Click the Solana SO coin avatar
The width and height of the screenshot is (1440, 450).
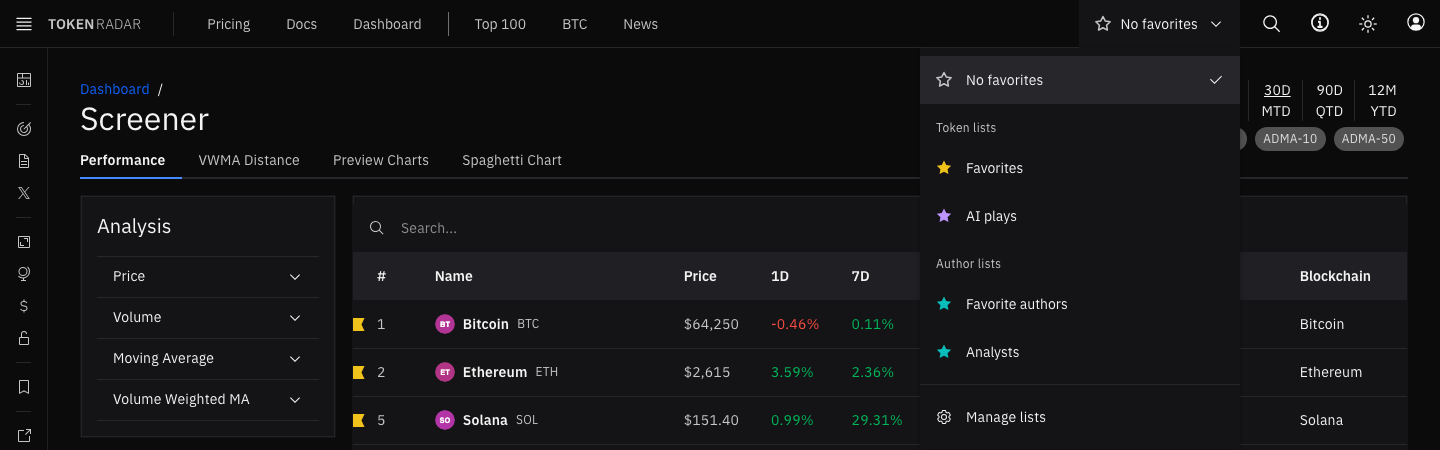tap(445, 420)
